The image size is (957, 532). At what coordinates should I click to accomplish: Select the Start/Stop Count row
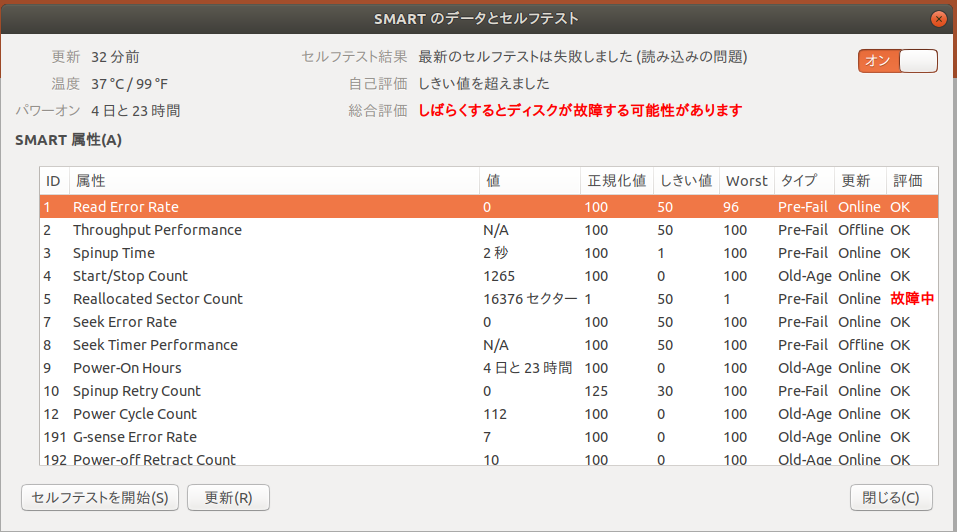(x=489, y=276)
